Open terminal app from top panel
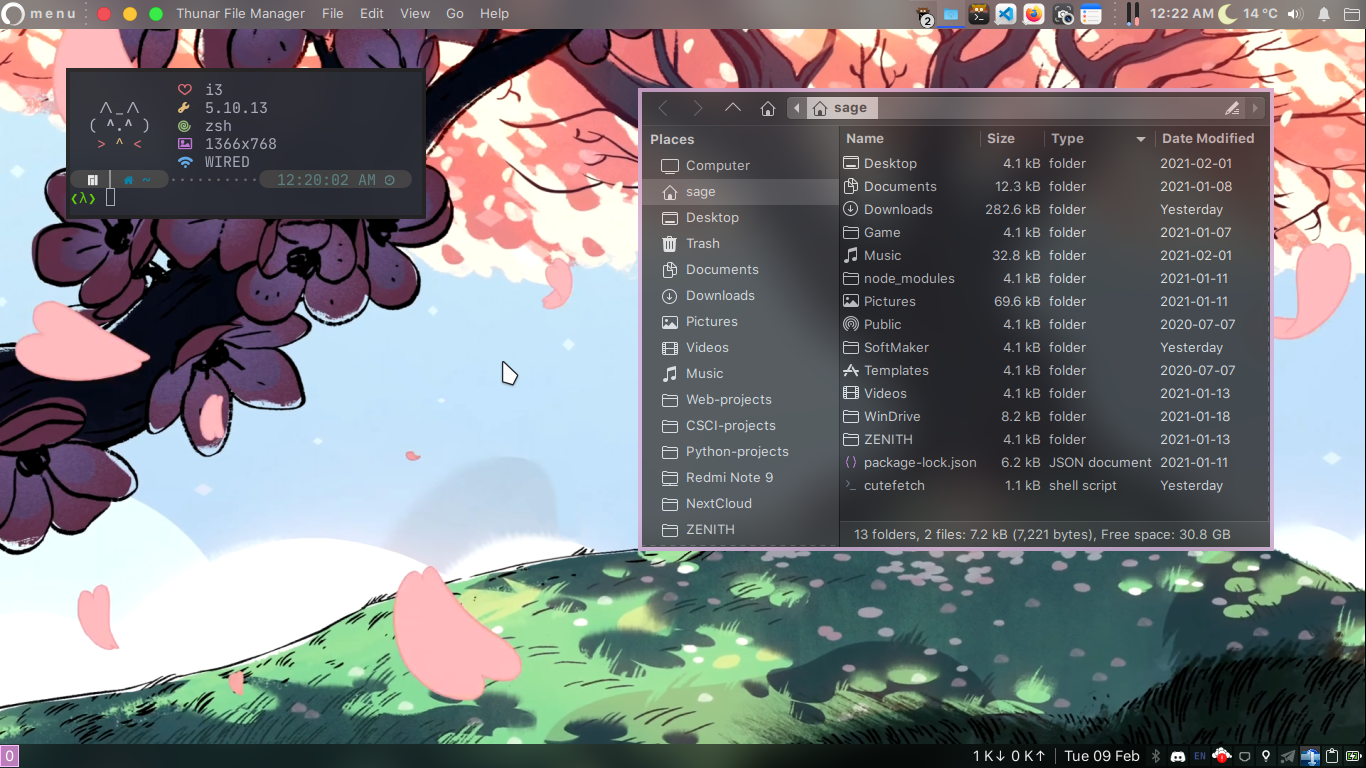 tap(980, 14)
